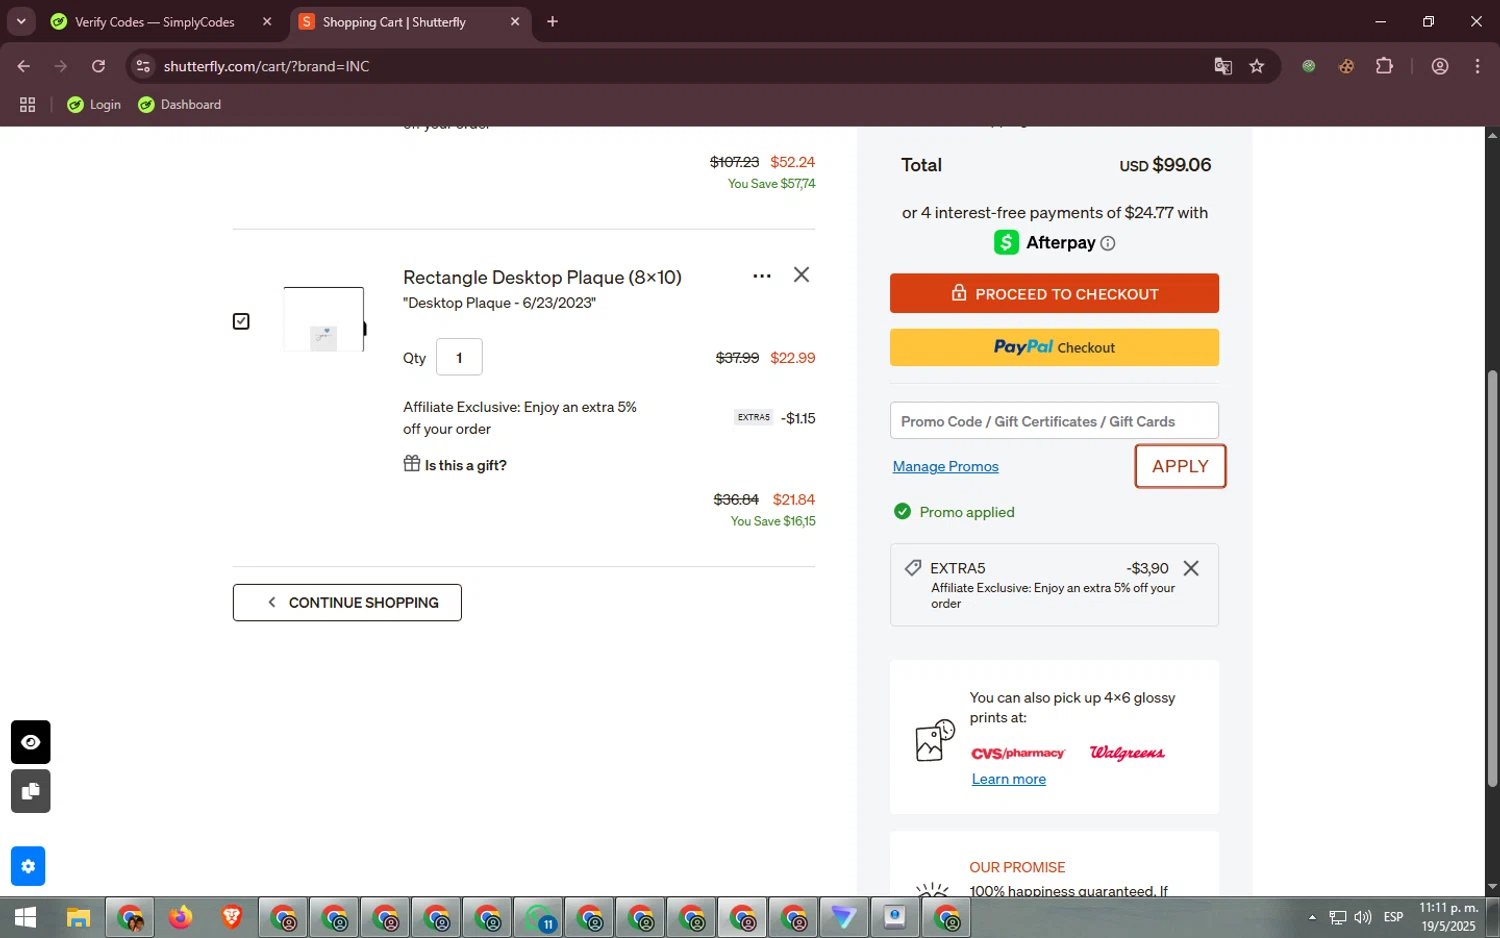Proceed to checkout
Image resolution: width=1500 pixels, height=938 pixels.
point(1054,294)
